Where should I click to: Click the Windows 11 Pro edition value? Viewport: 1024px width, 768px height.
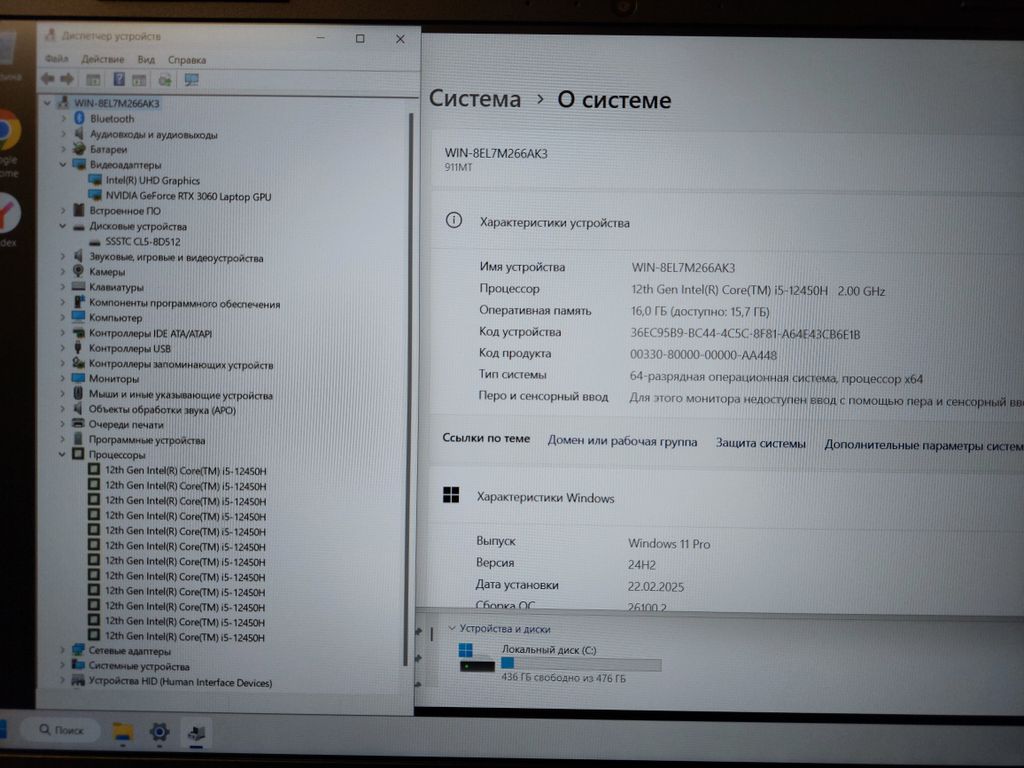point(669,543)
